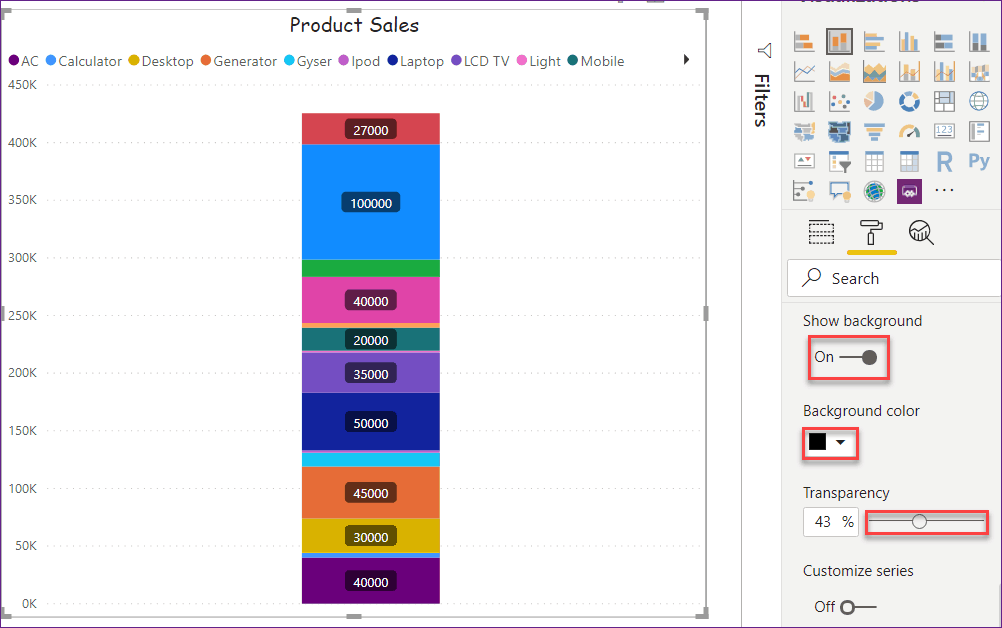Select the Line chart visual

point(805,71)
